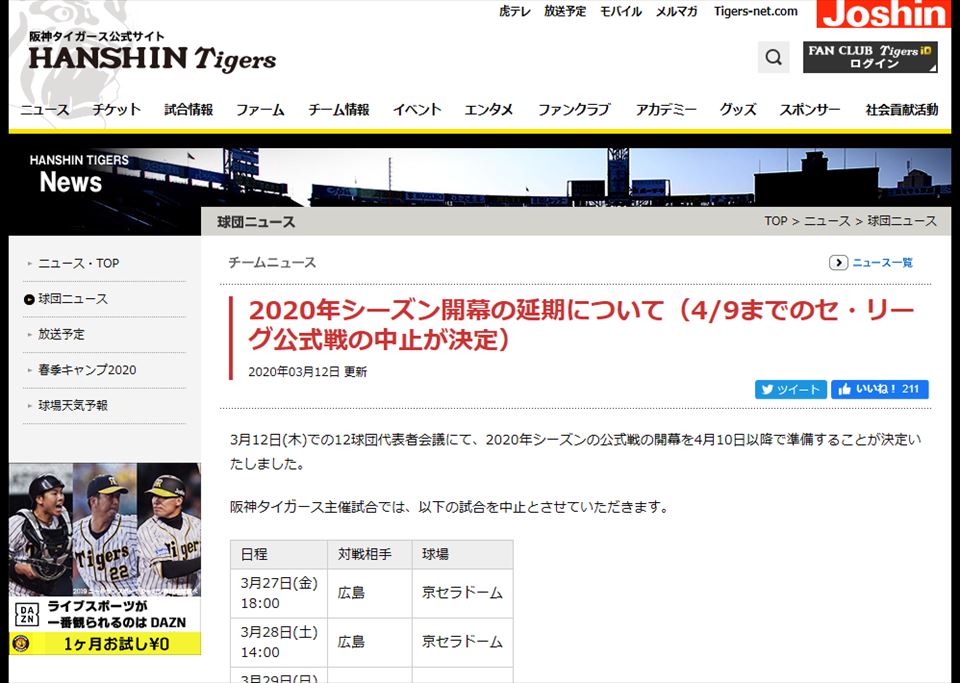Click the Twitter ツイート share button

coord(790,390)
